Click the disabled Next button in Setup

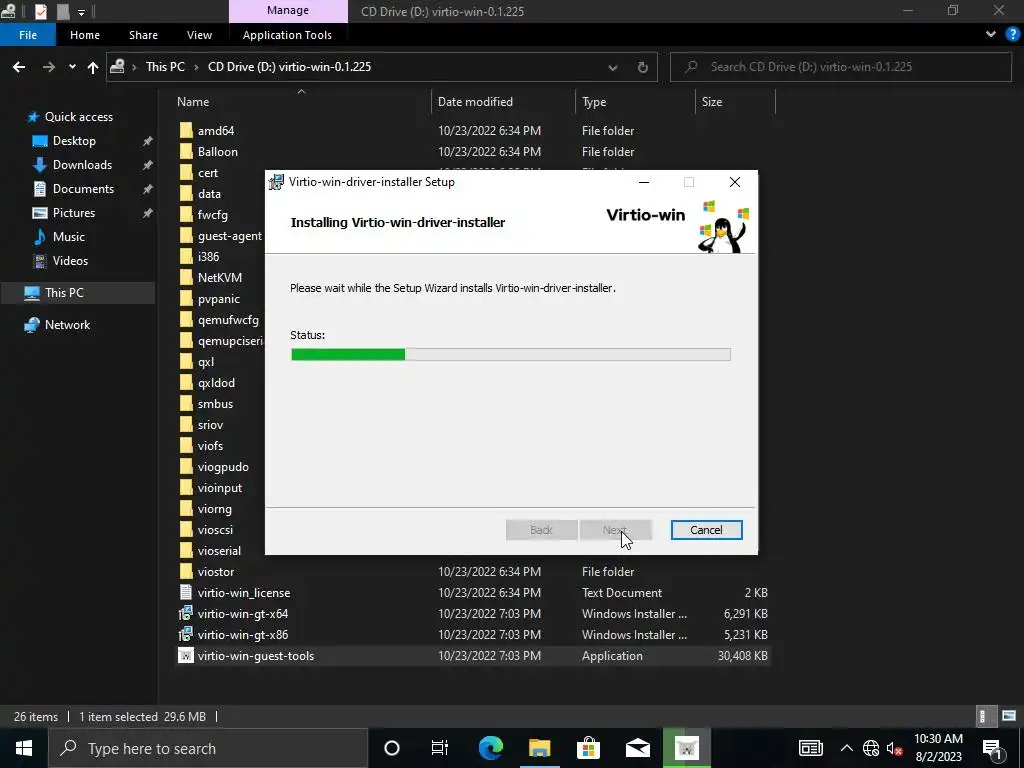tap(615, 530)
